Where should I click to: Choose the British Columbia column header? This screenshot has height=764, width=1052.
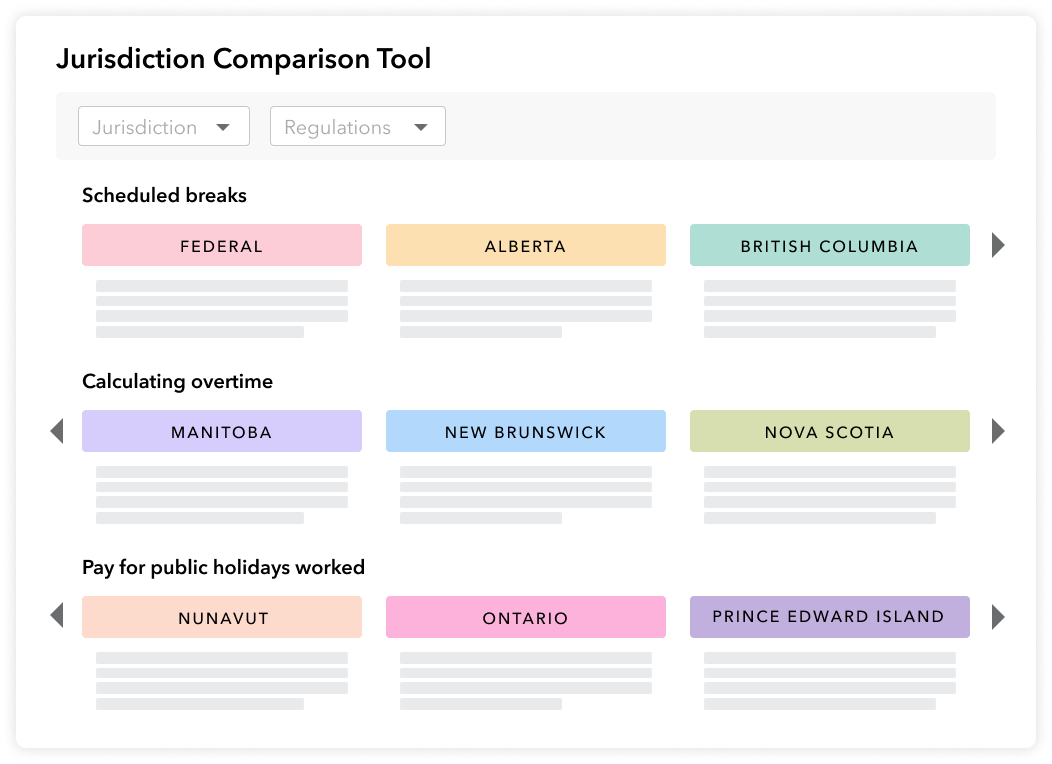click(829, 245)
